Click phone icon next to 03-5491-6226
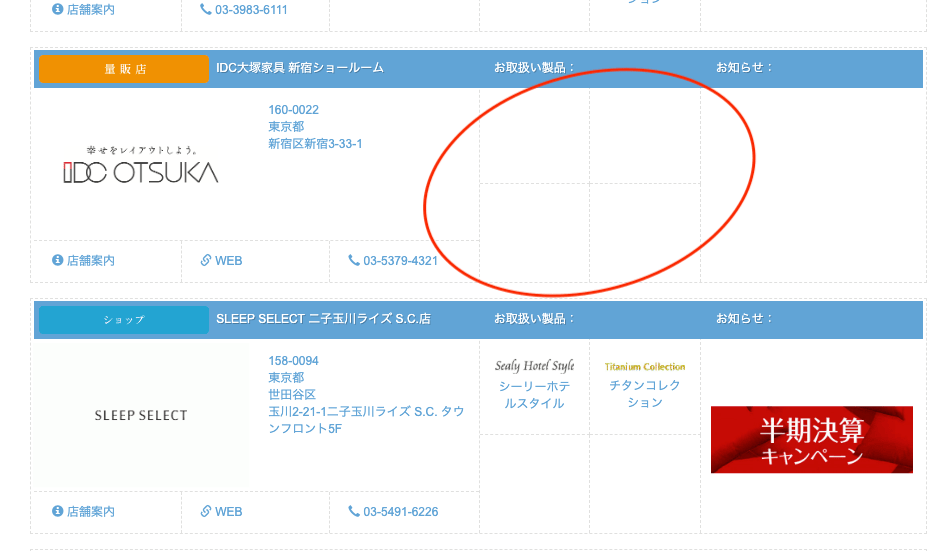The width and height of the screenshot is (933, 551). [353, 511]
